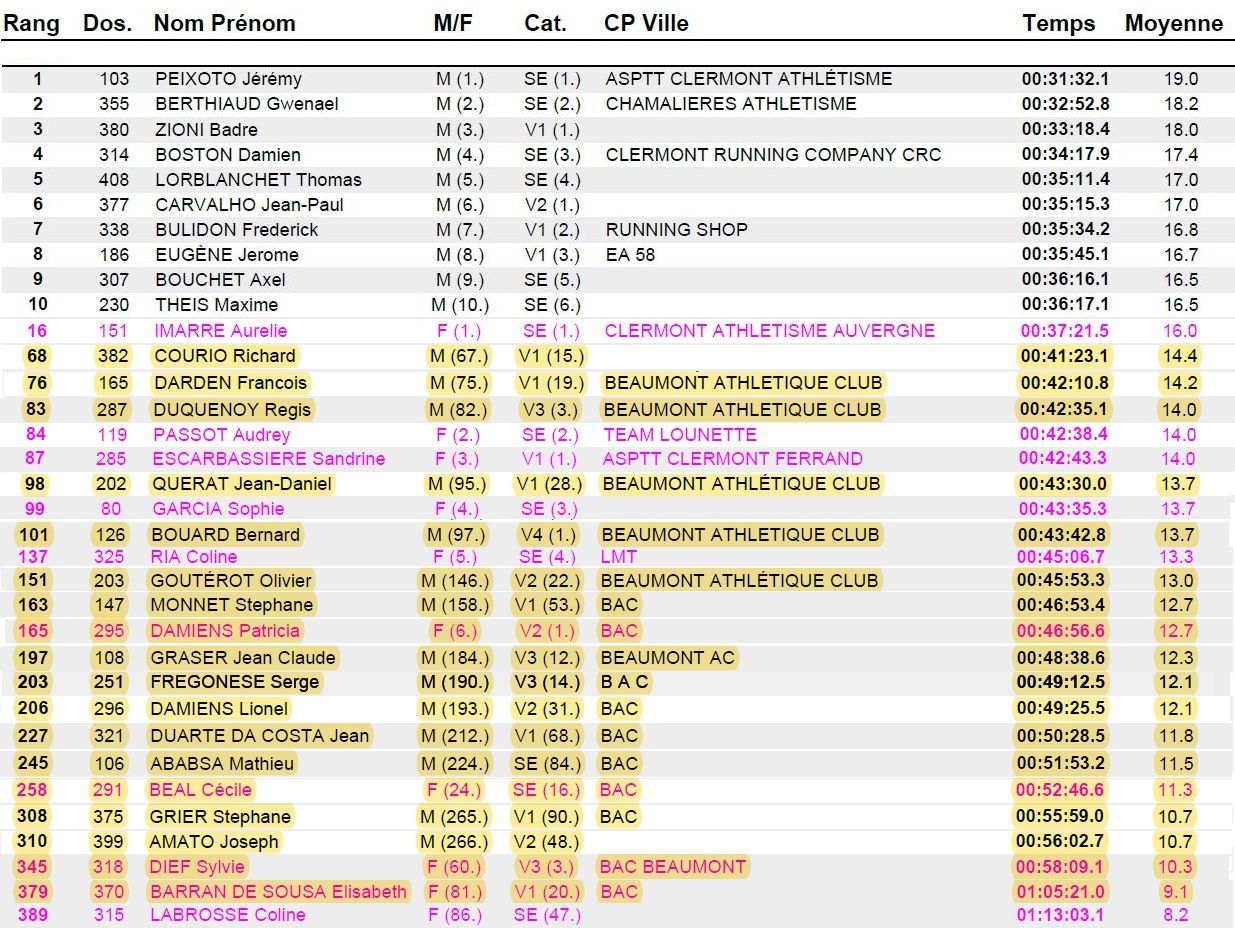The image size is (1235, 928).
Task: Select the name GOUTÉROT Olivier
Action: click(x=231, y=581)
